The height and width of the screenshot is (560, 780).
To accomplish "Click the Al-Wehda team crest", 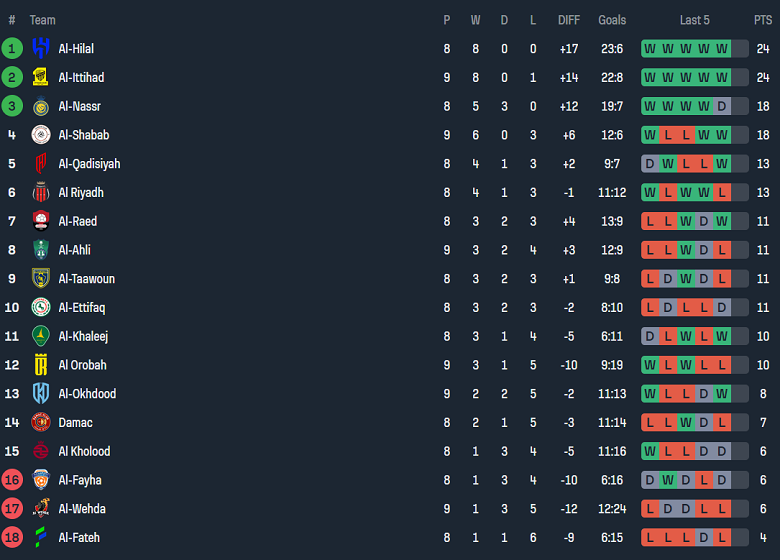I will 41,509.
